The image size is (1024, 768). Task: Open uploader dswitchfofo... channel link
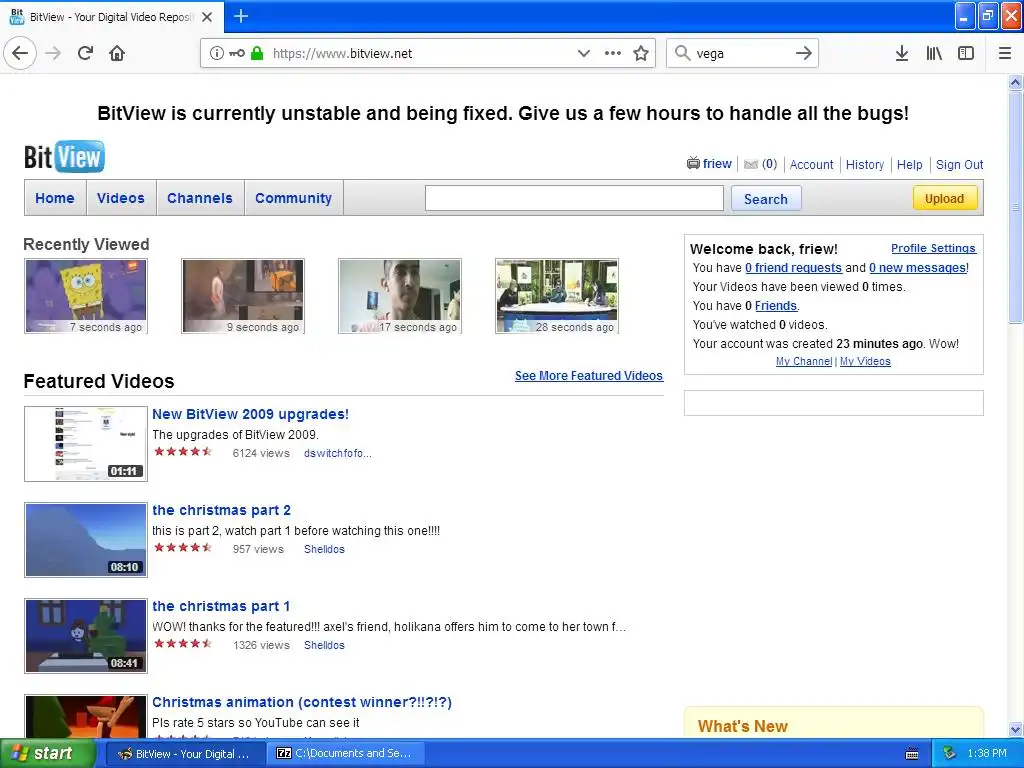pyautogui.click(x=338, y=453)
